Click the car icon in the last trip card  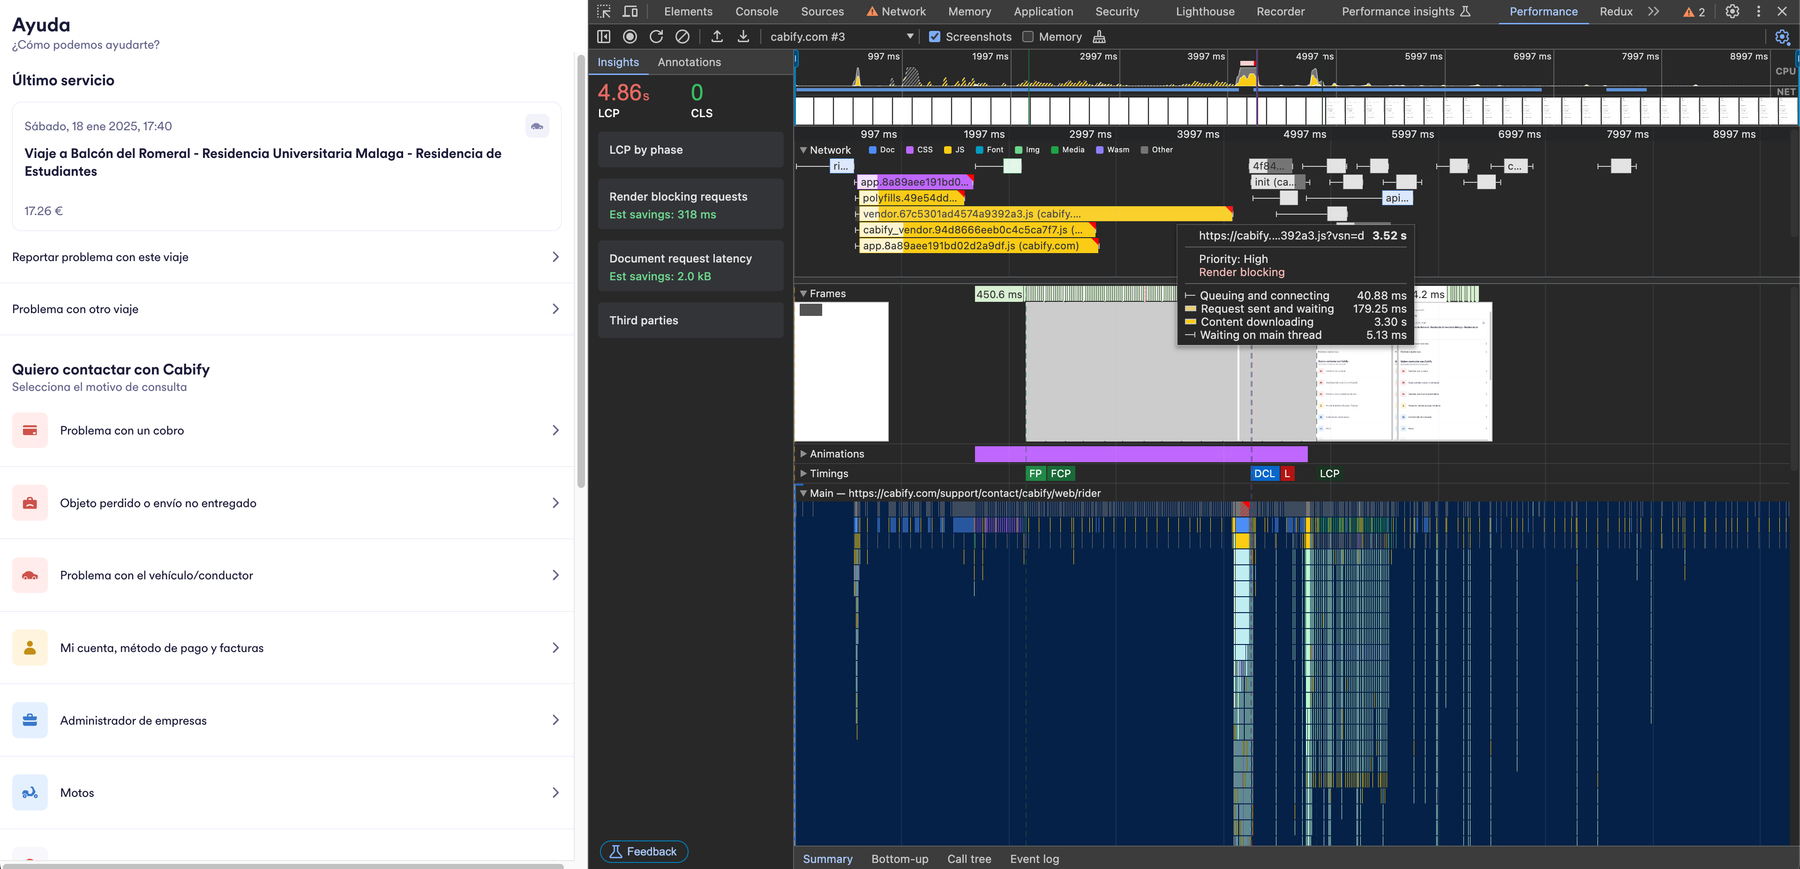537,126
